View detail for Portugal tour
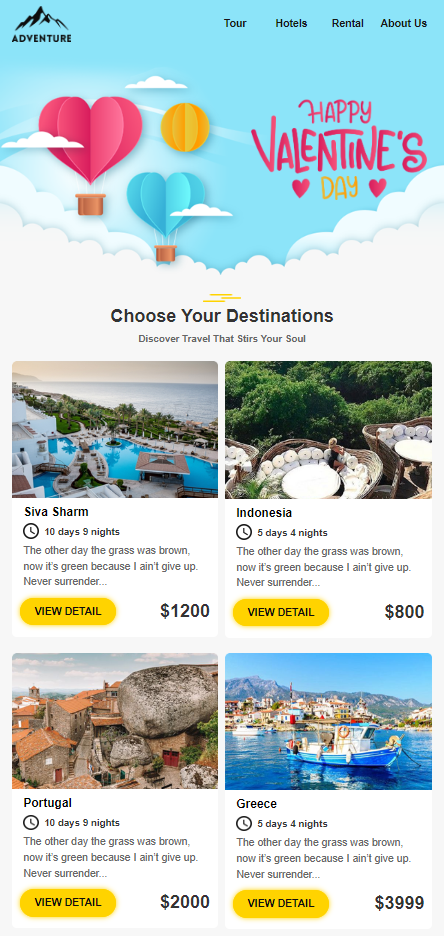Screen dimensions: 444x936 click(x=68, y=903)
